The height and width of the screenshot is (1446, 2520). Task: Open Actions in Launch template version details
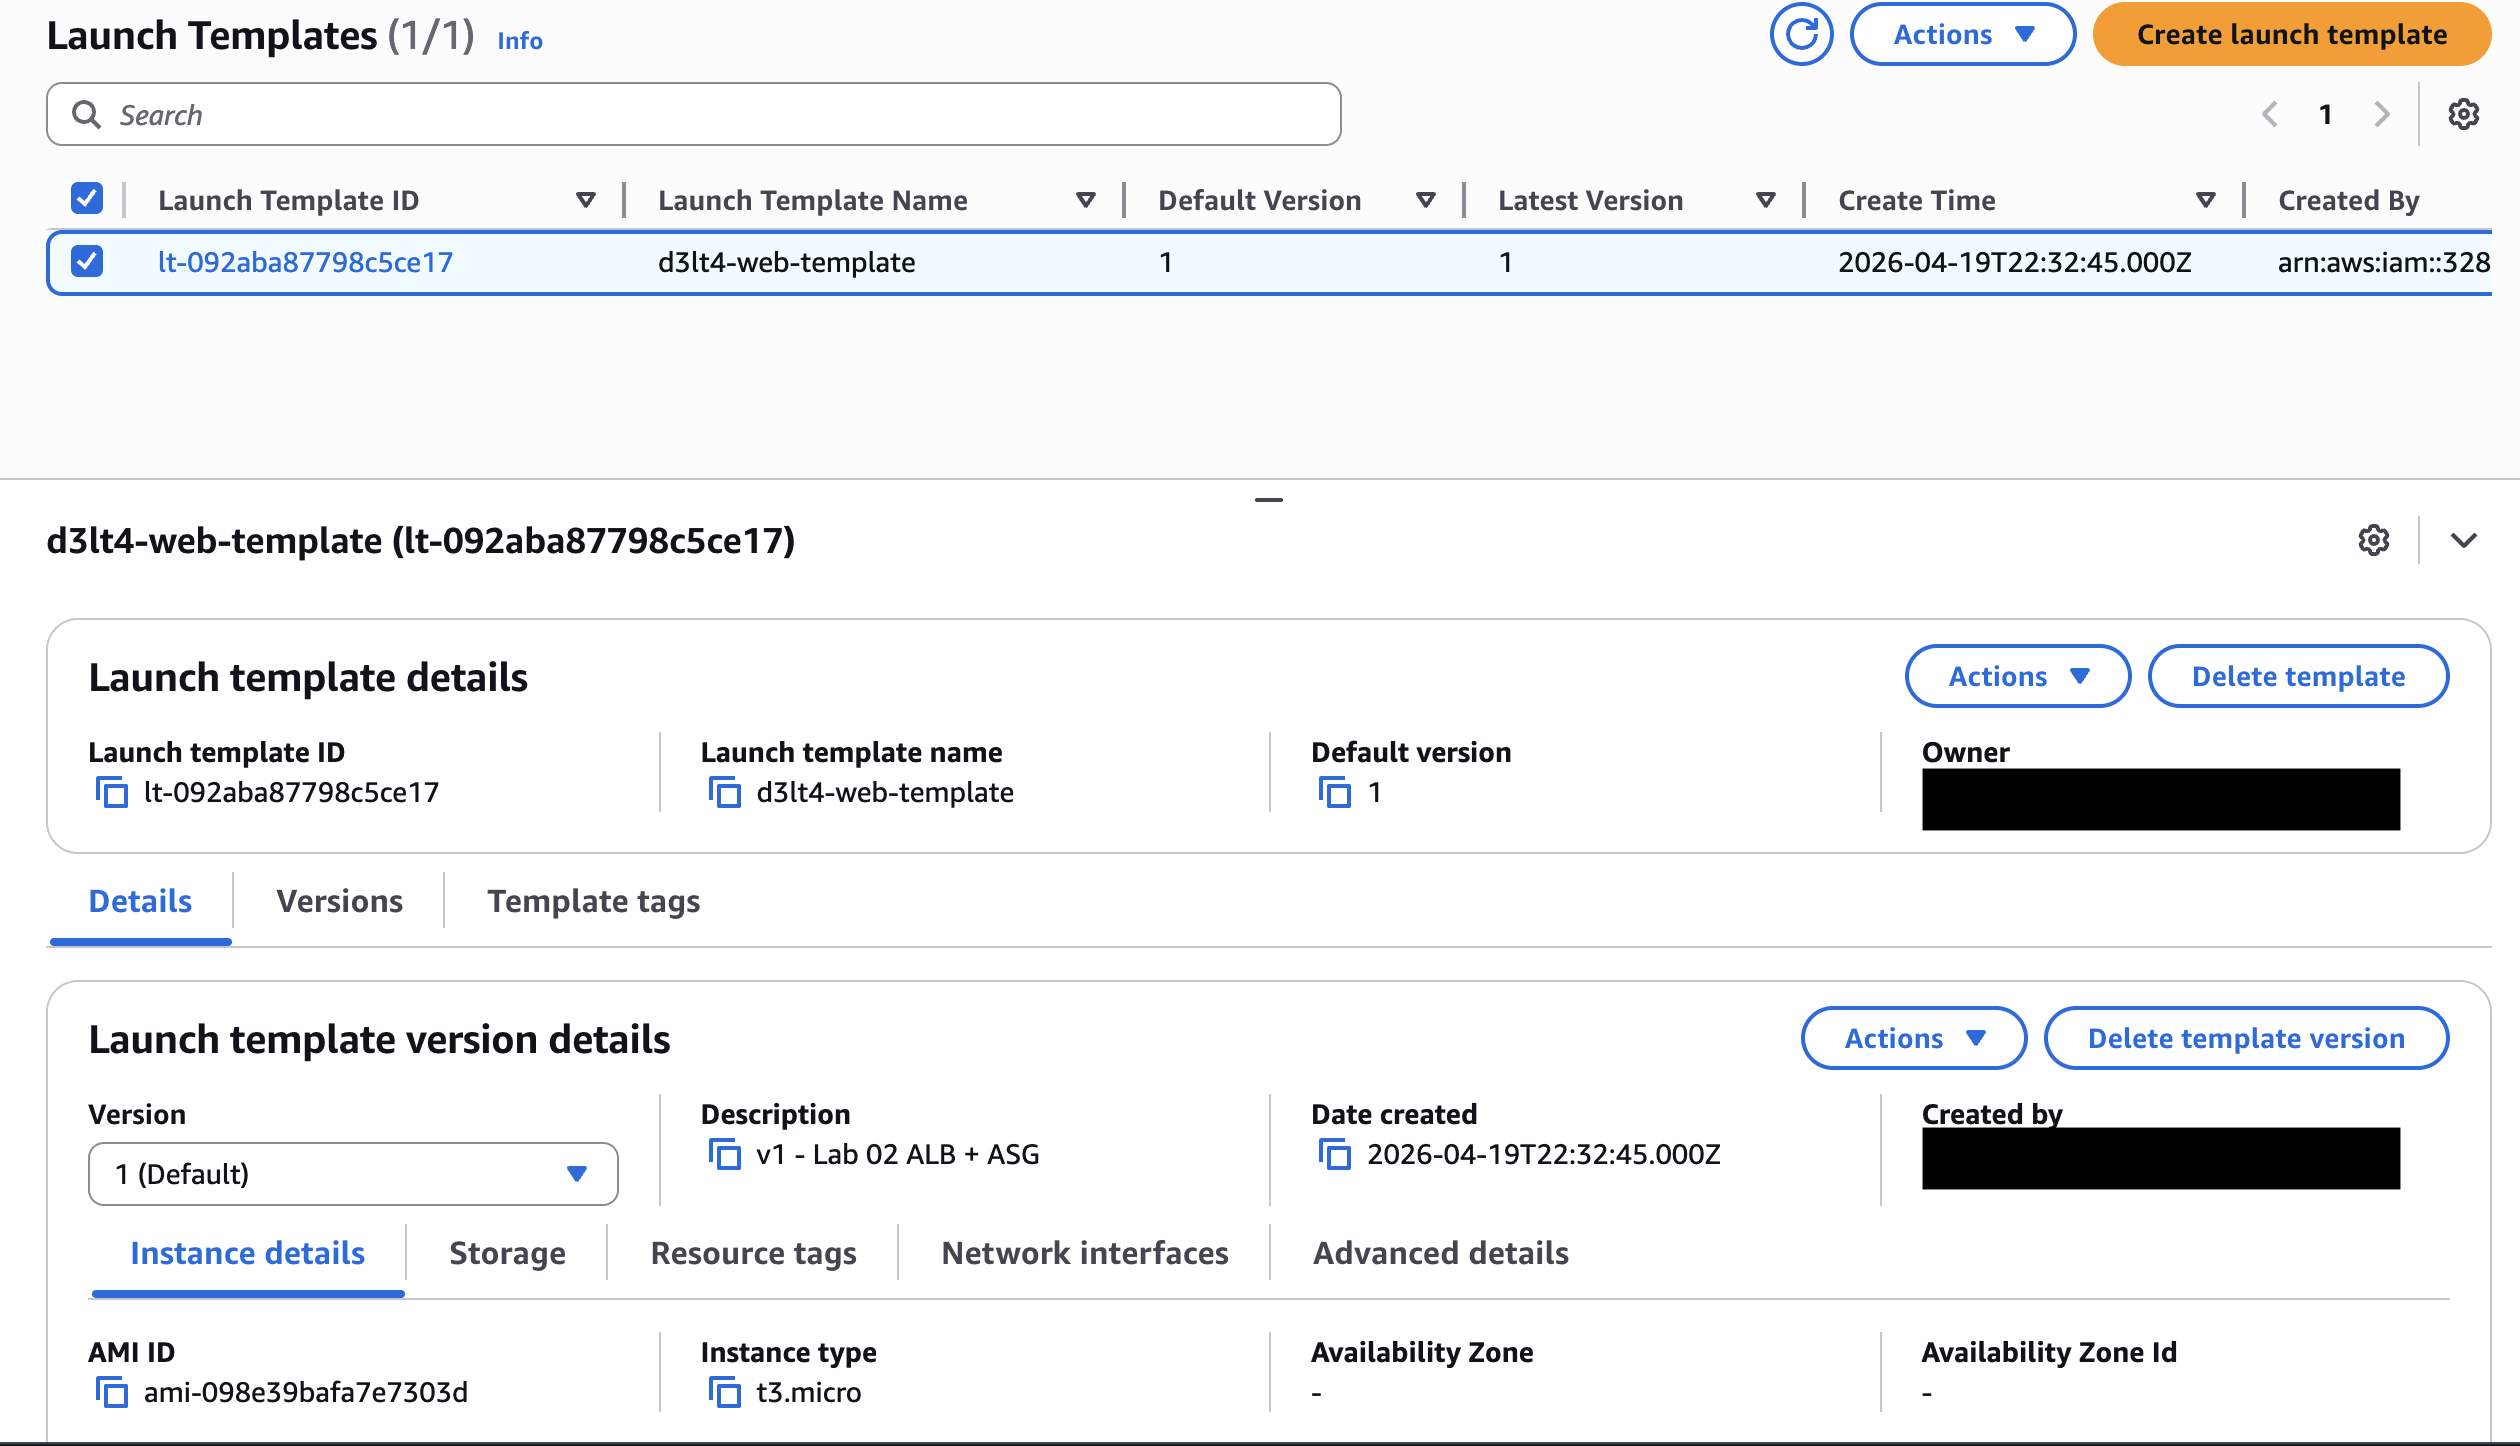coord(1913,1038)
